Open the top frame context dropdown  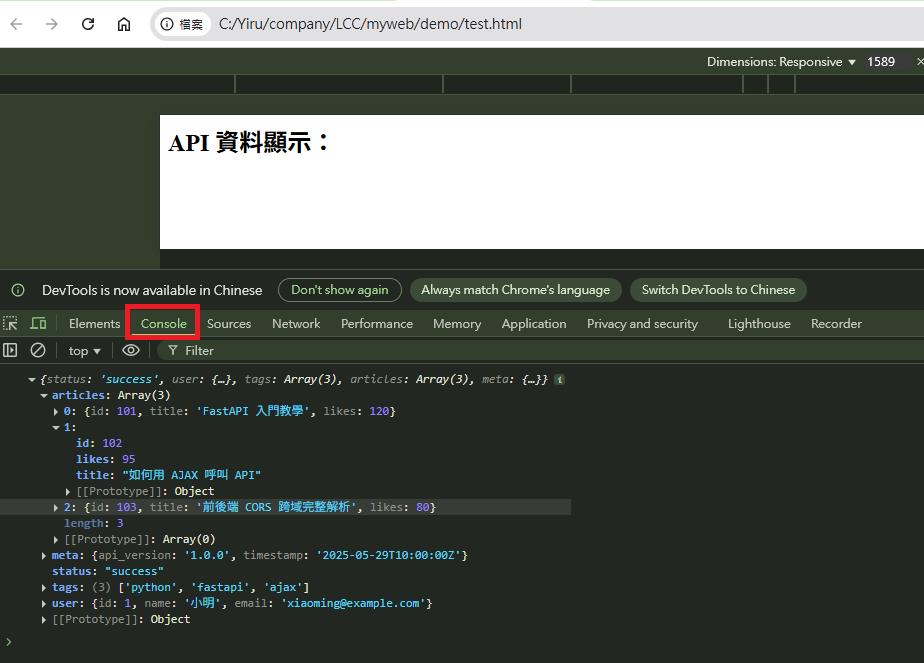[x=83, y=350]
